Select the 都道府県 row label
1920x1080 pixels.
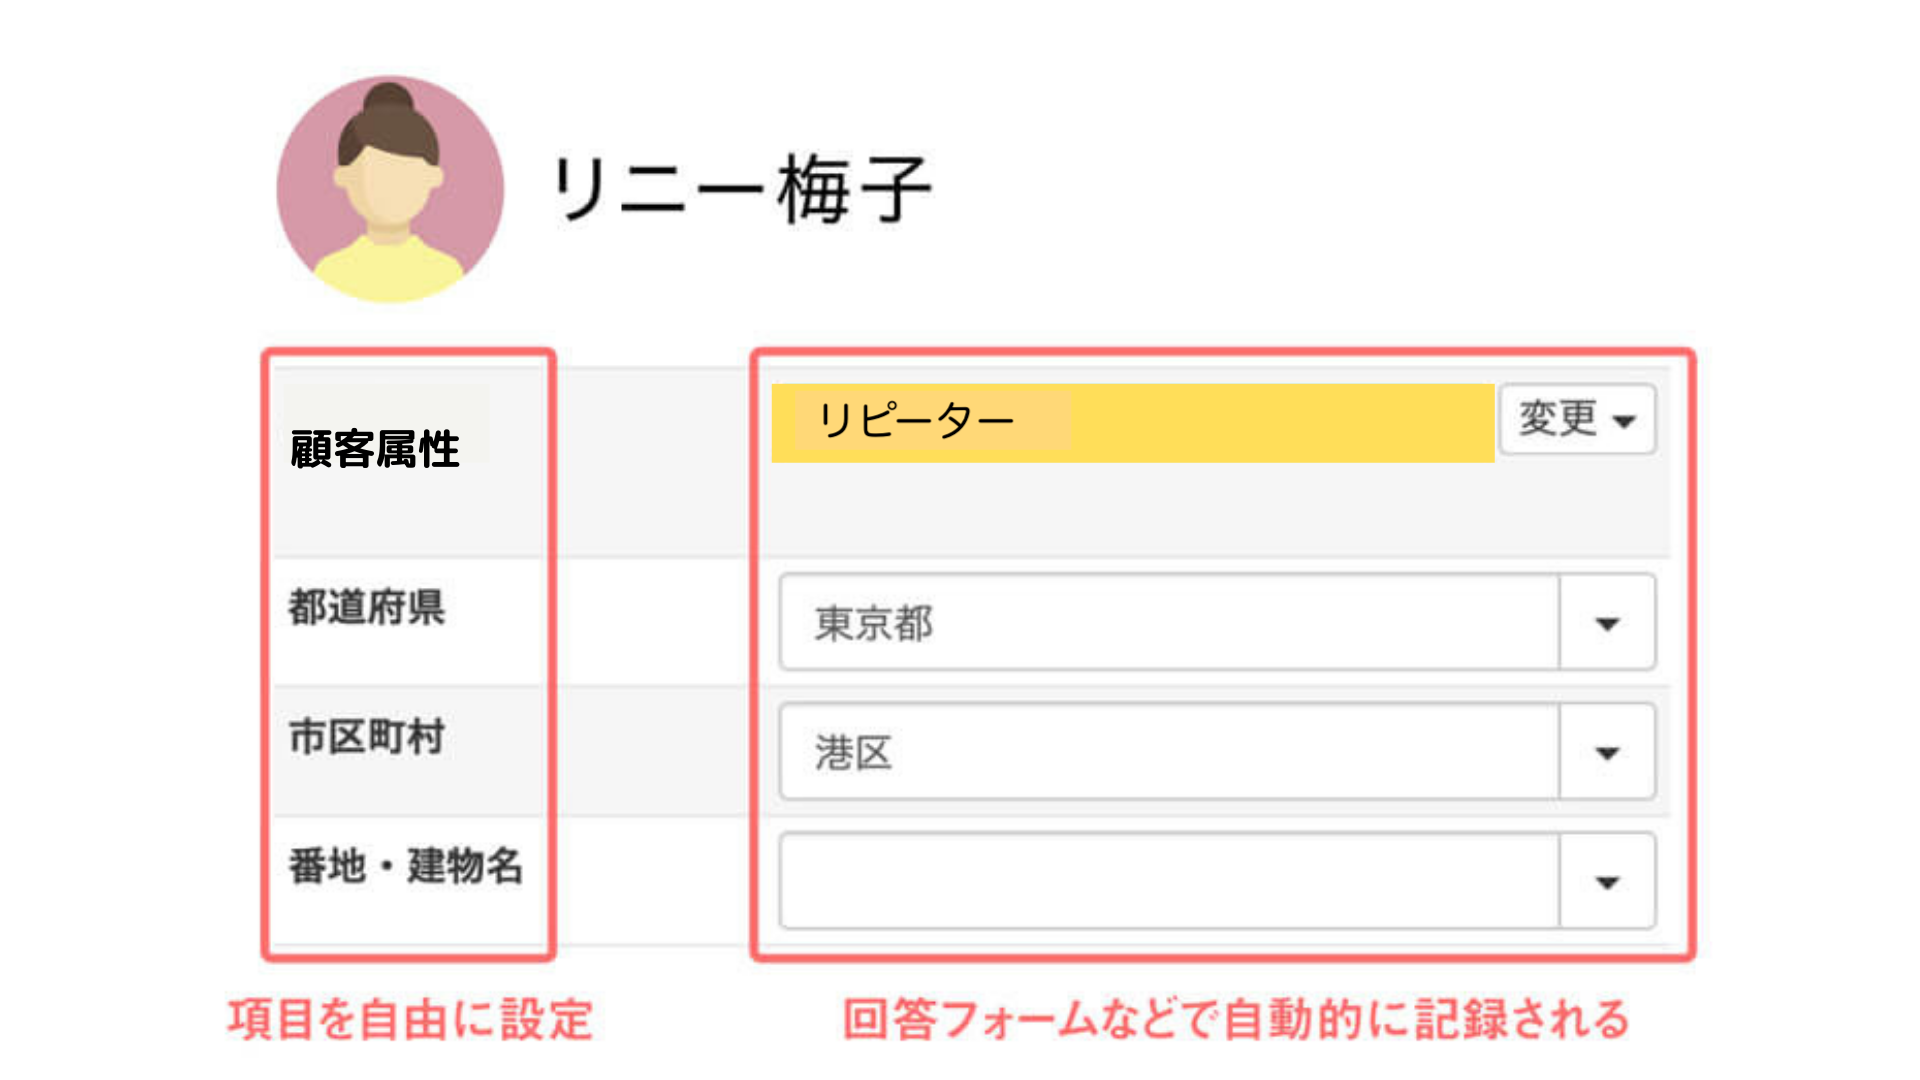[x=367, y=607]
